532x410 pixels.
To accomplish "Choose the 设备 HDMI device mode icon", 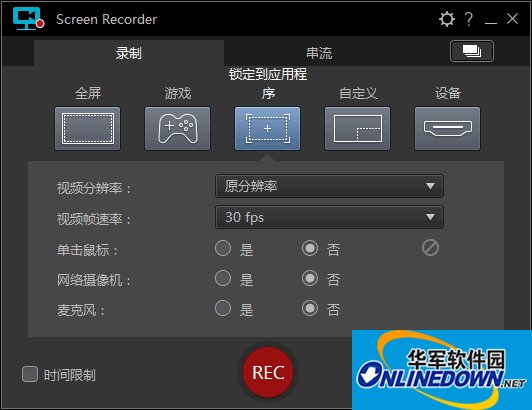I will pos(448,129).
